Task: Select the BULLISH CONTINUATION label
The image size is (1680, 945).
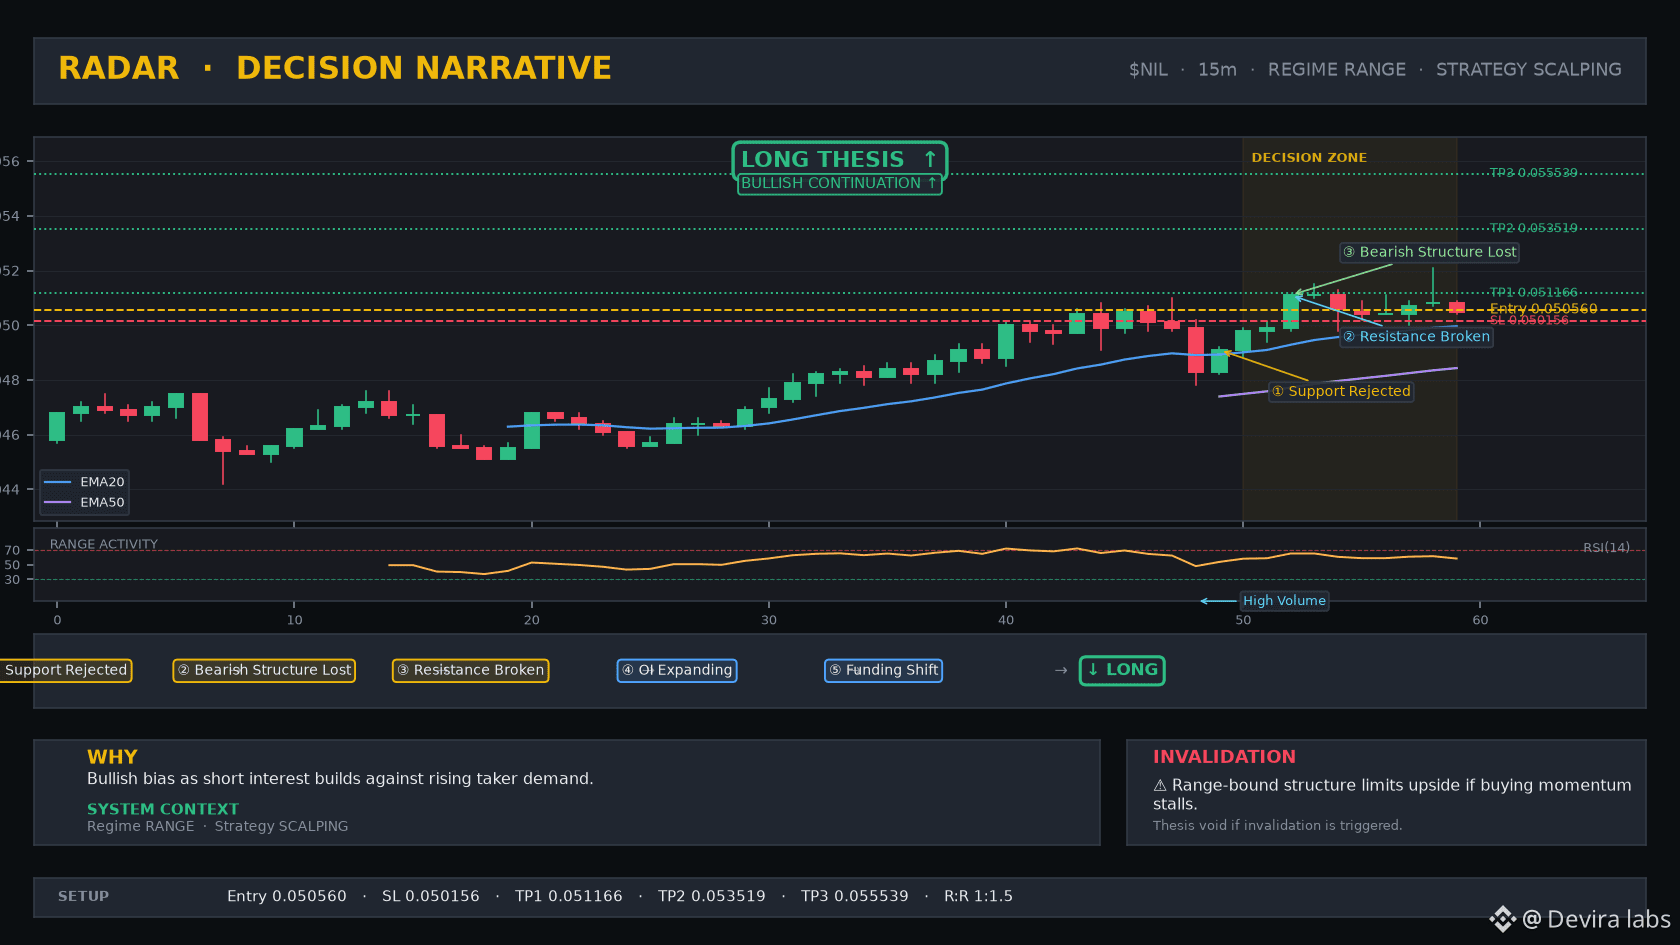Action: (x=839, y=183)
